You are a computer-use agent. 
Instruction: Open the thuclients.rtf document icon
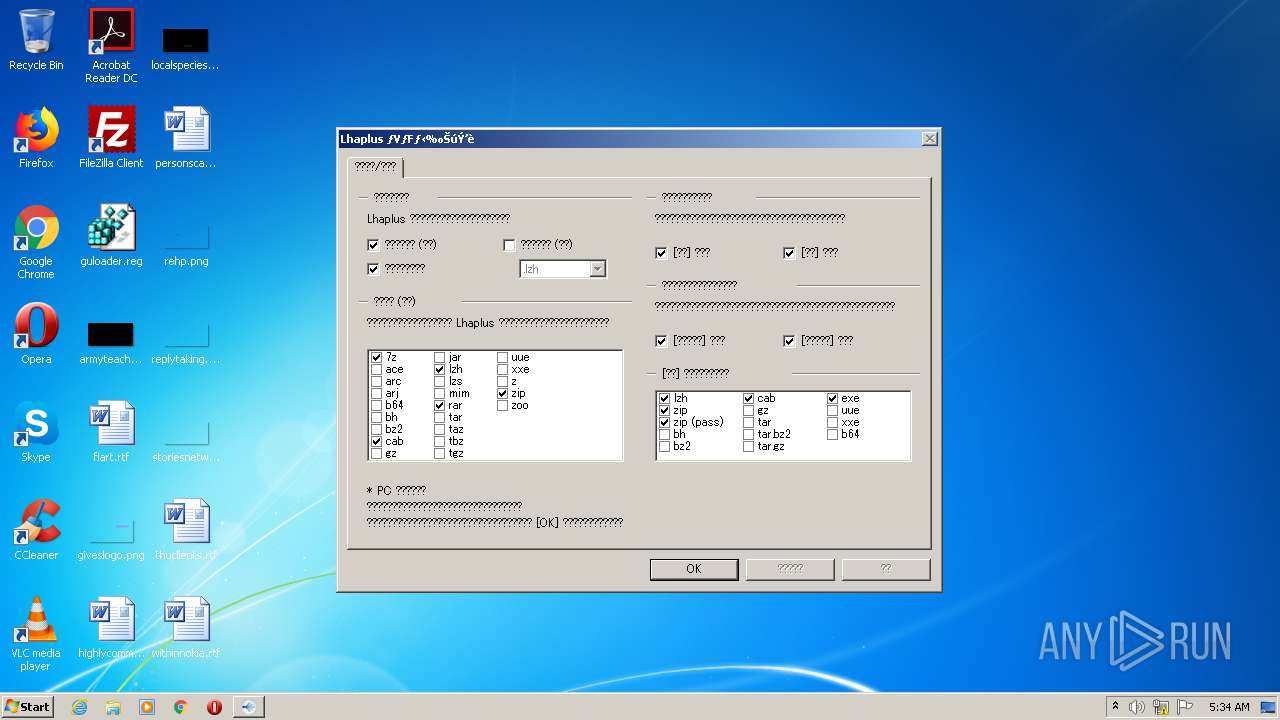point(186,530)
